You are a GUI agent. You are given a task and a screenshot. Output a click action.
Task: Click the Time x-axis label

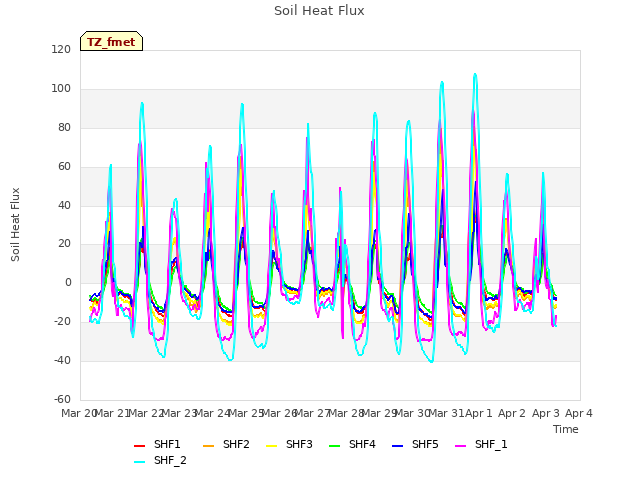click(x=566, y=429)
